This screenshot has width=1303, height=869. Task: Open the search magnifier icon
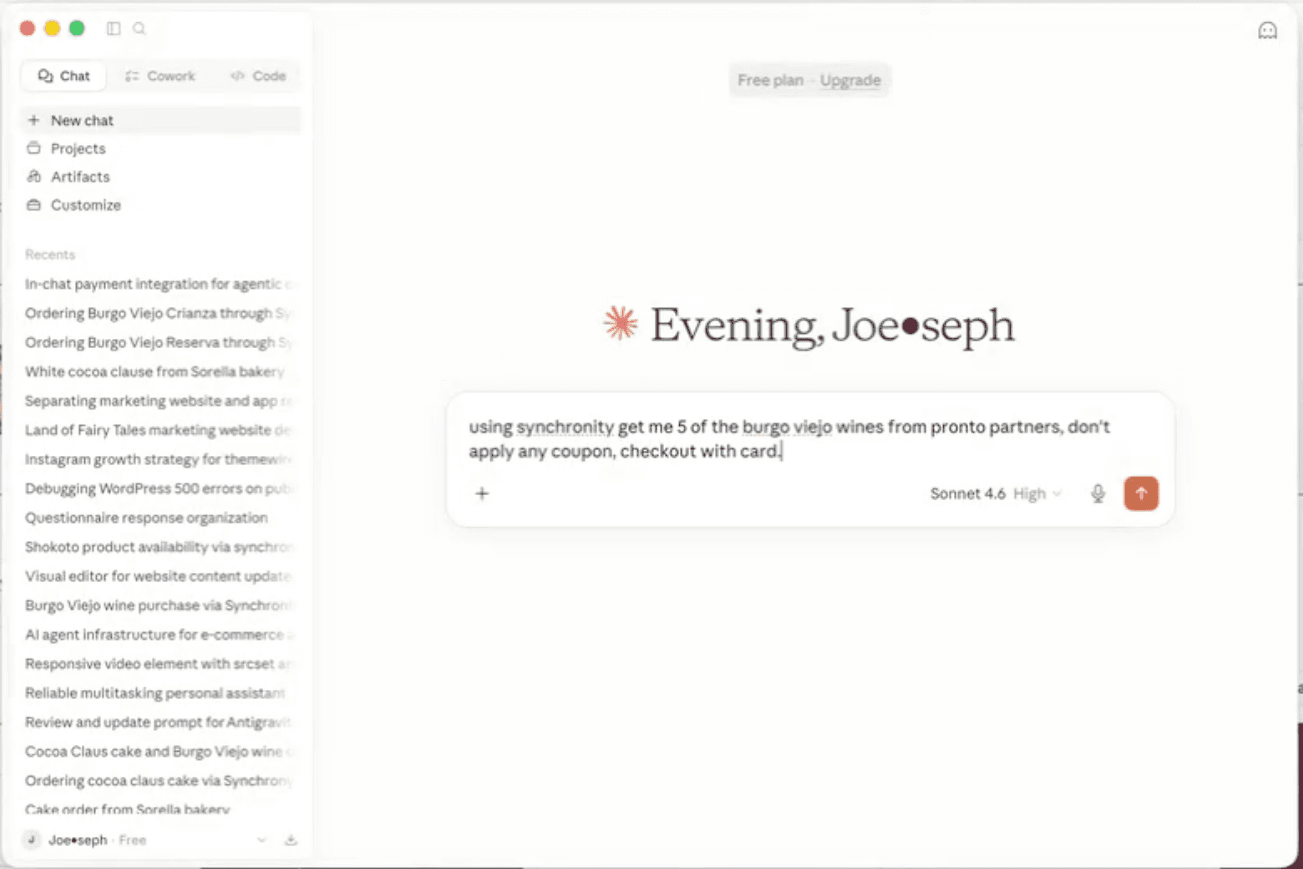(x=140, y=29)
